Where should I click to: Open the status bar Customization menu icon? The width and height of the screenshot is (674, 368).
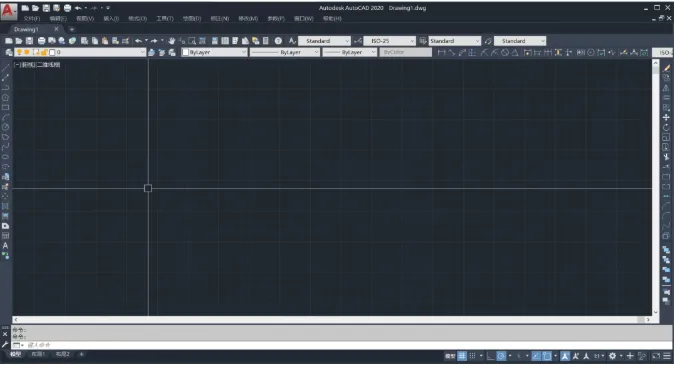667,356
